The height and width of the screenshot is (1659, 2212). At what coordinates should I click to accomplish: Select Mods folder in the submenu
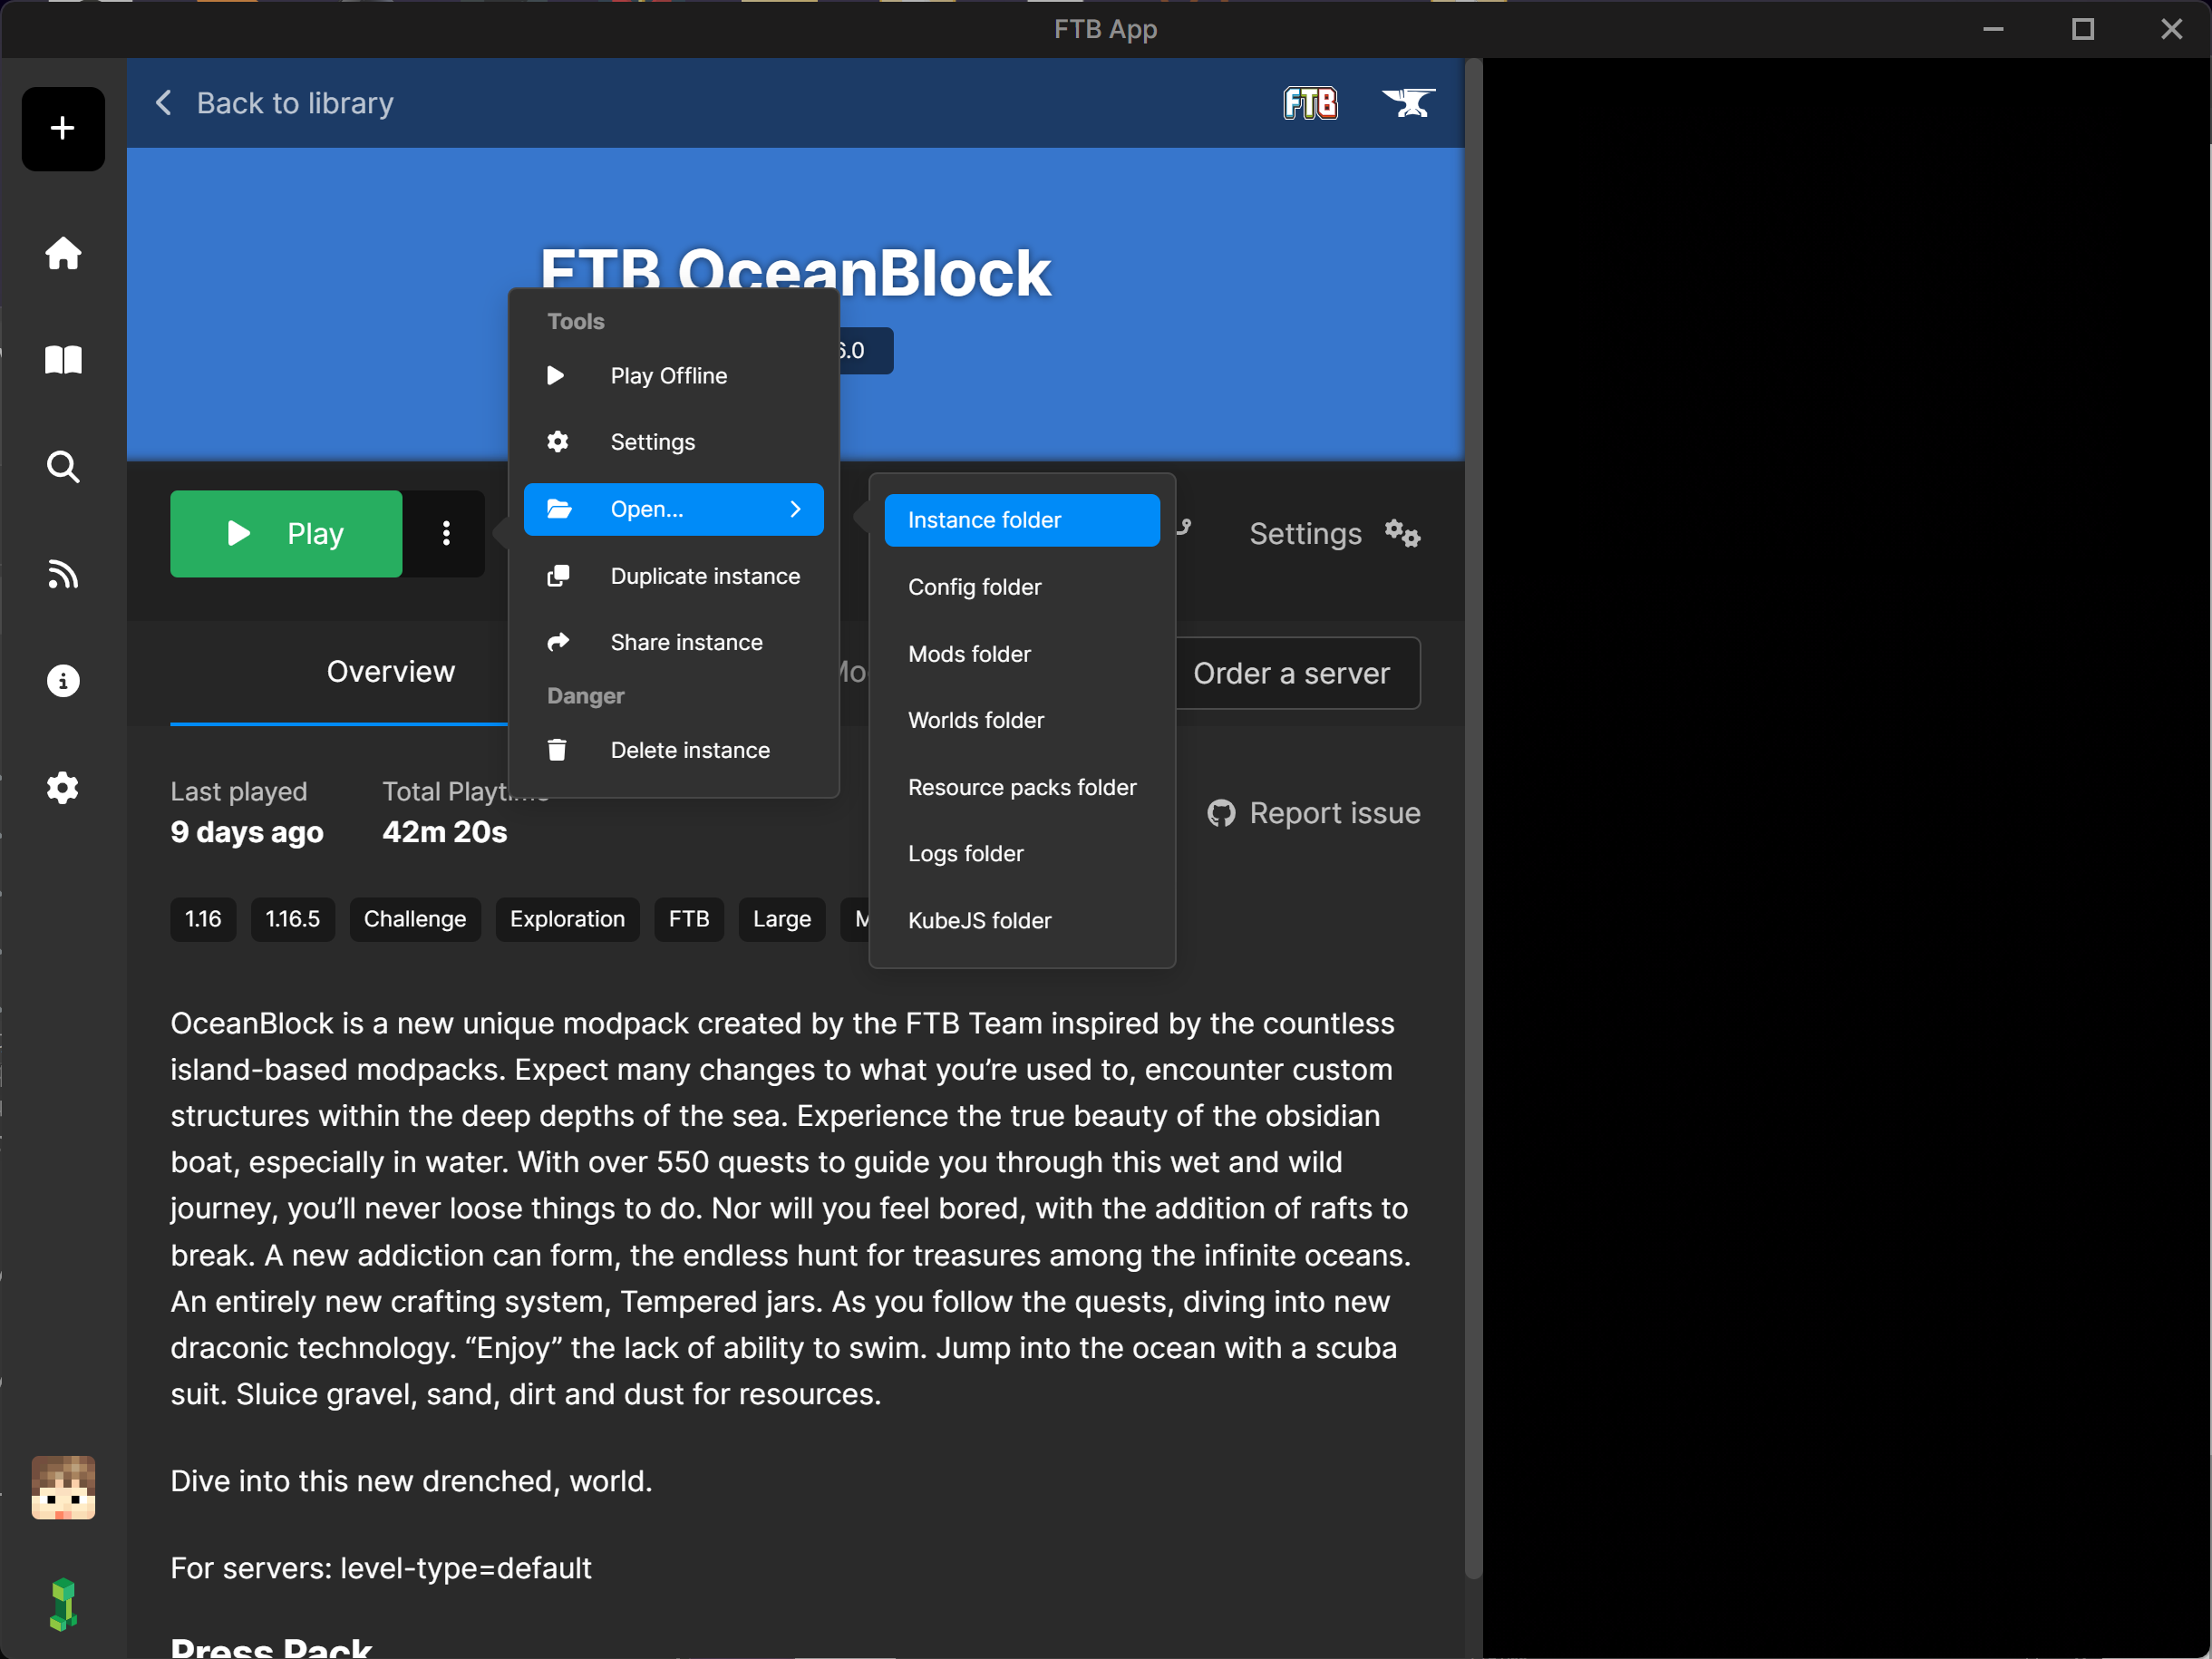click(968, 654)
